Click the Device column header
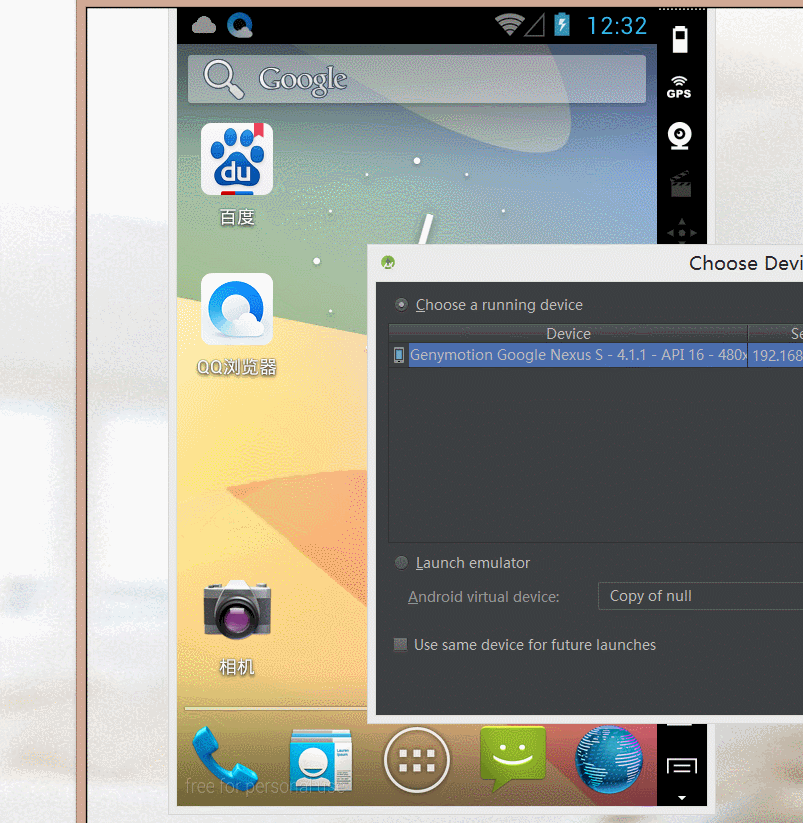The width and height of the screenshot is (803, 823). (x=568, y=333)
